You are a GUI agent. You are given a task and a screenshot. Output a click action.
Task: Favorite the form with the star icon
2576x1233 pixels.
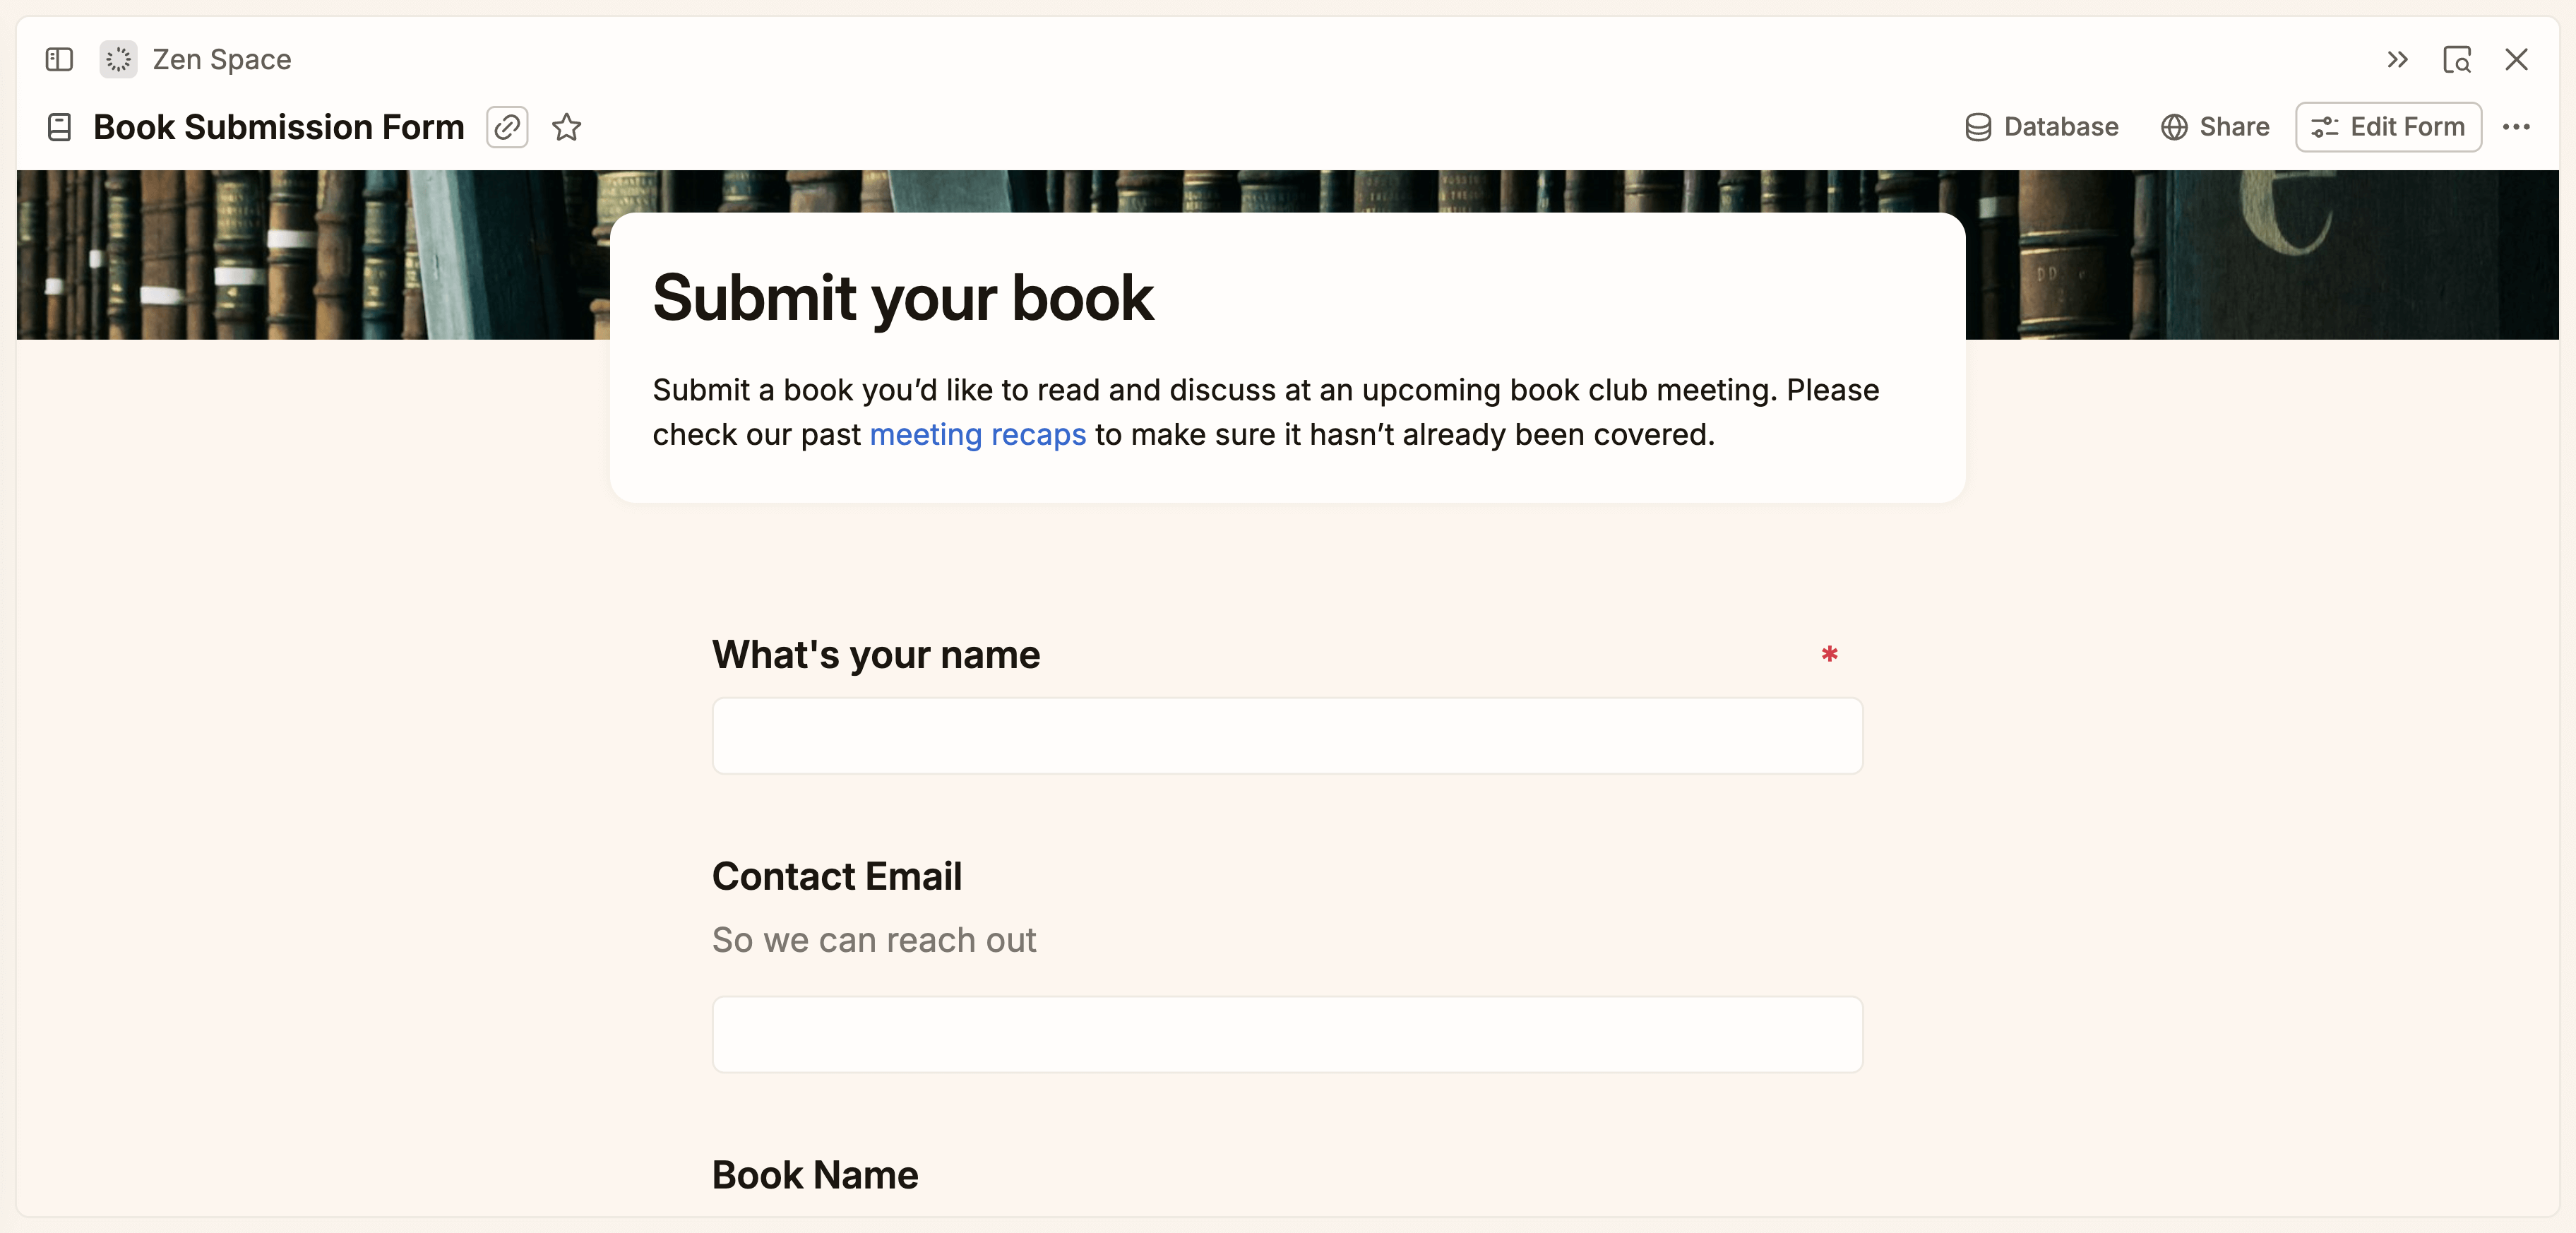[567, 127]
